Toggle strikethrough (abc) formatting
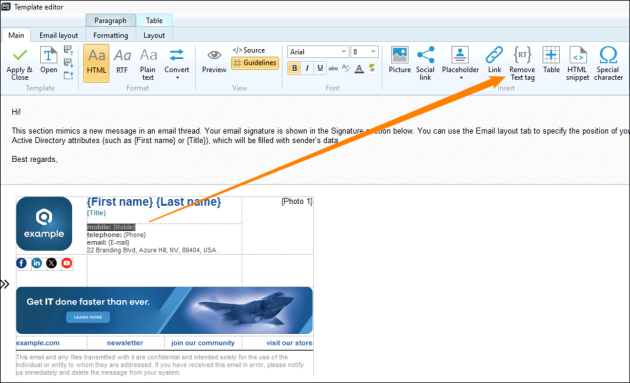The width and height of the screenshot is (630, 383). [x=333, y=68]
